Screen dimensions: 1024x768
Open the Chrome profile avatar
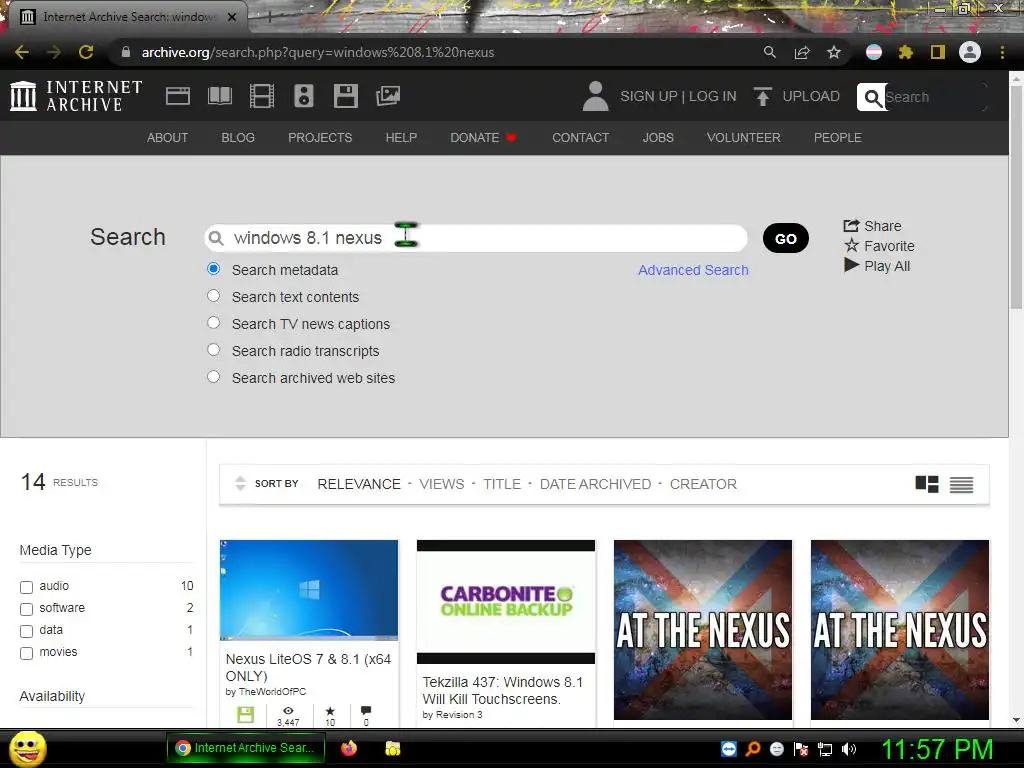(x=970, y=52)
